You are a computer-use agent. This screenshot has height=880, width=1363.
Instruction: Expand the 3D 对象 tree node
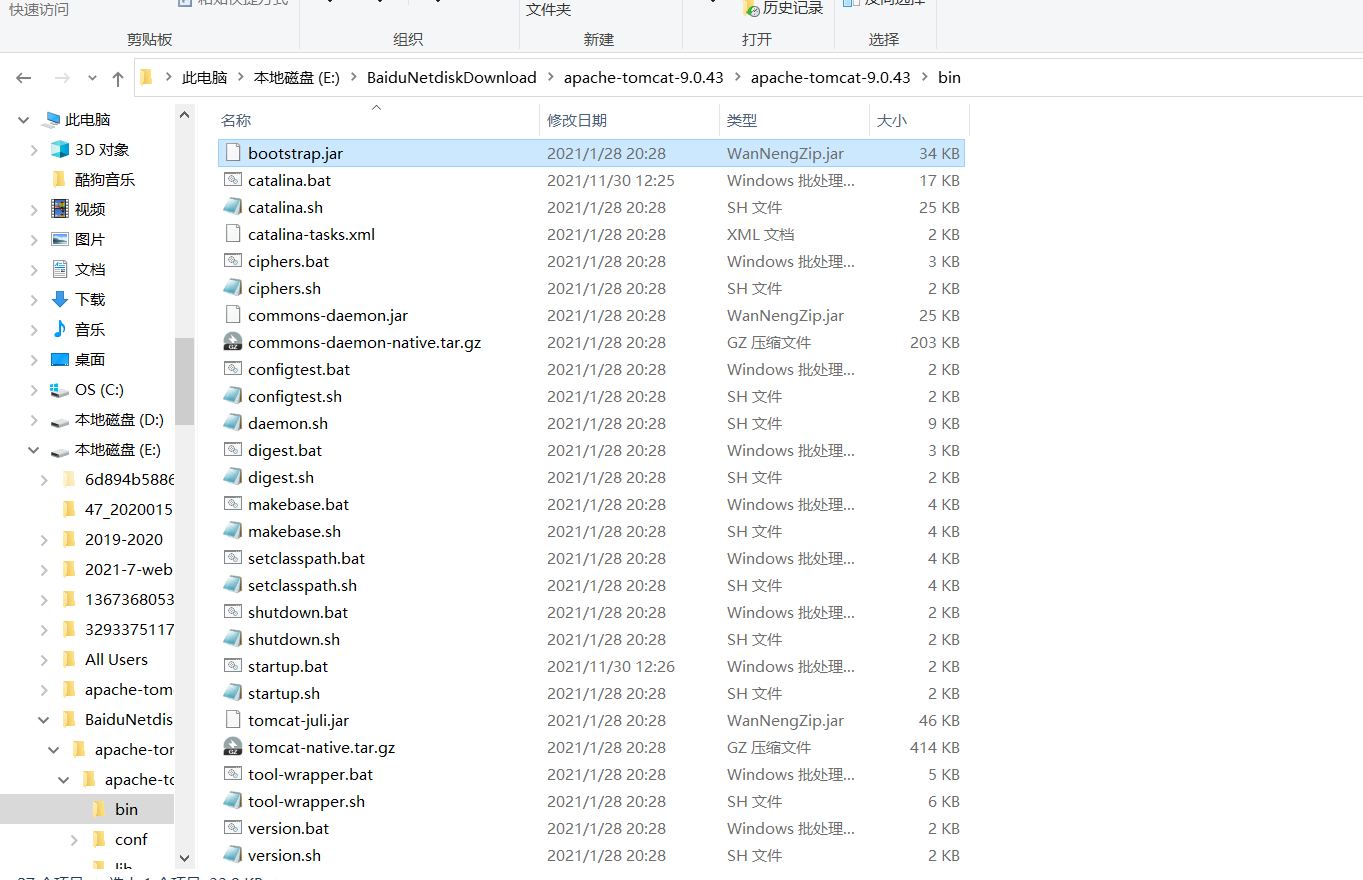pos(34,149)
